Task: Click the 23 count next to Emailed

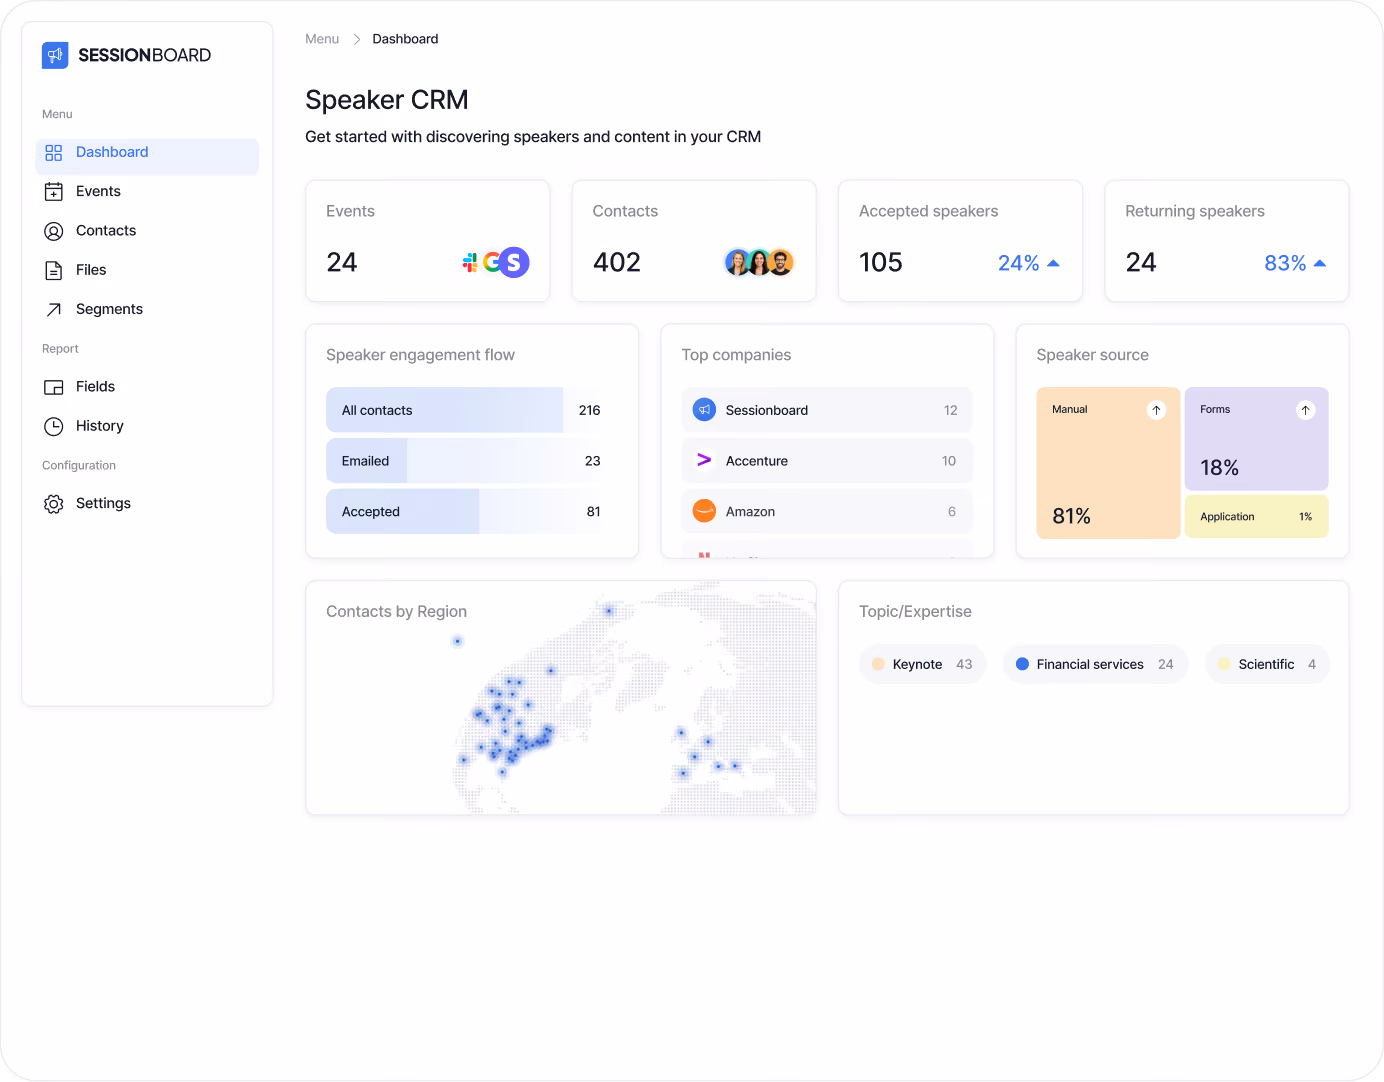Action: point(592,461)
